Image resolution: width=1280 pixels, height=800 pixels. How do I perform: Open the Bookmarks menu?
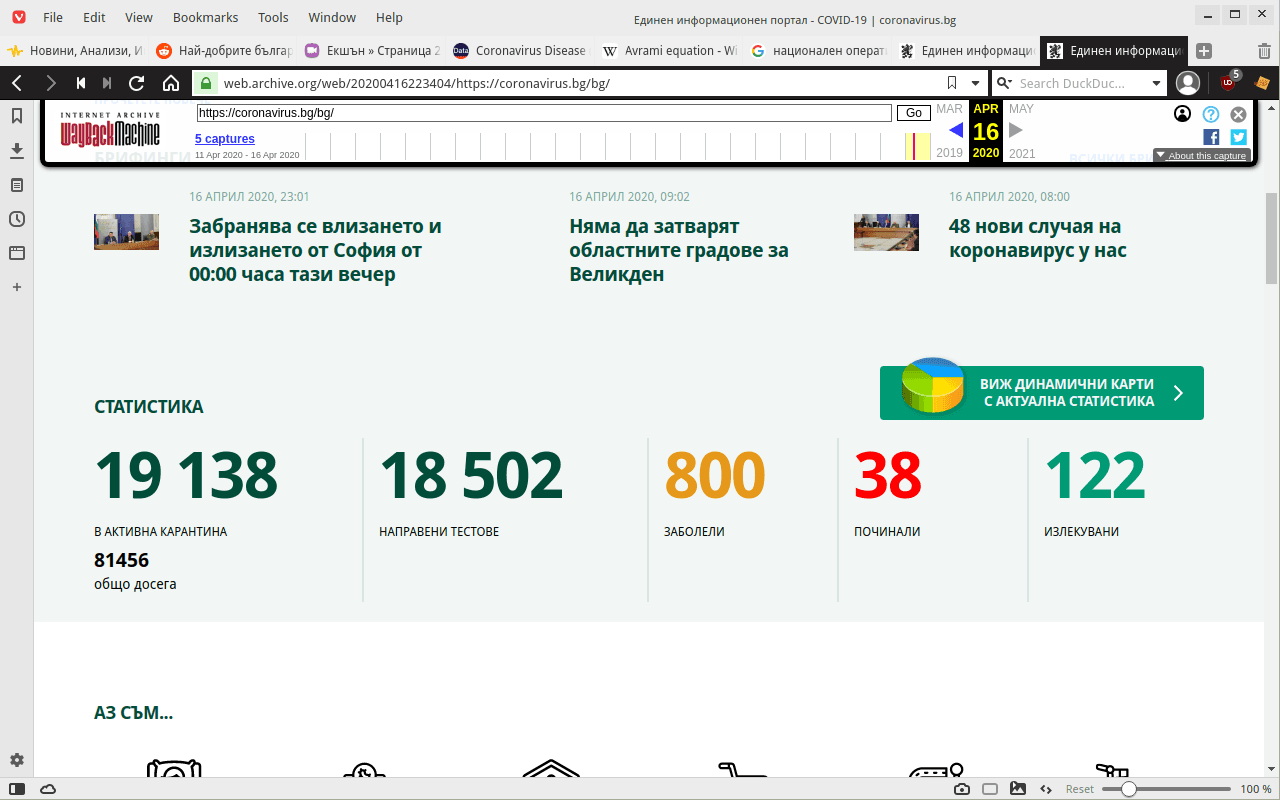coord(207,17)
